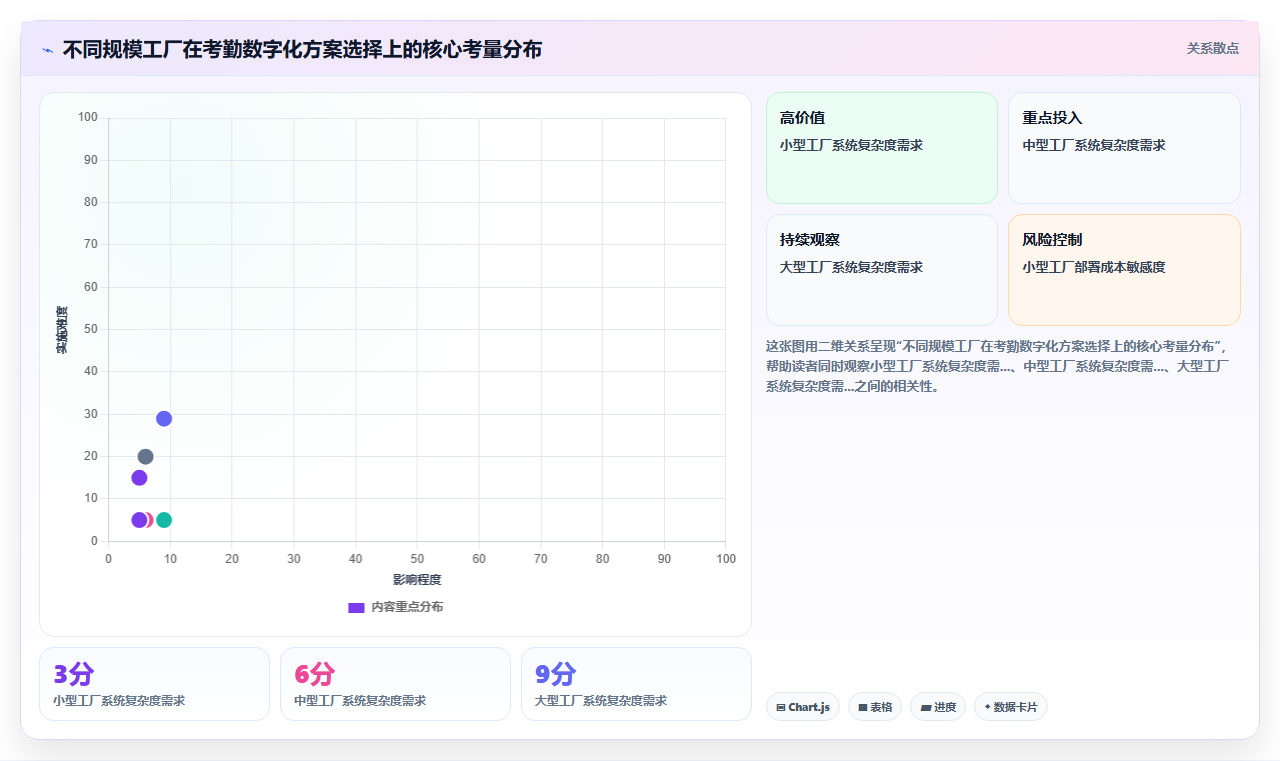
Task: Click the 内容重点分布 legend text
Action: [x=407, y=607]
